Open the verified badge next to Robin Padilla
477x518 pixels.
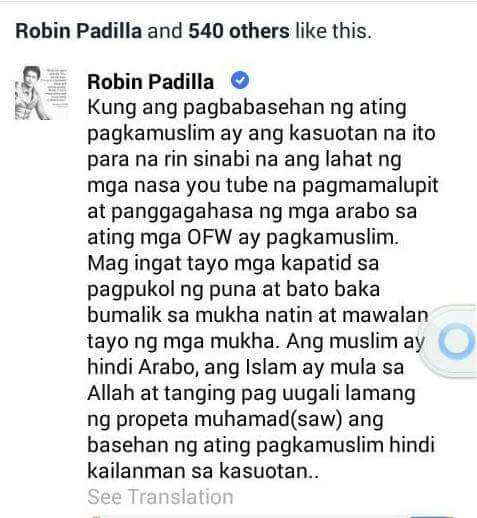point(240,80)
